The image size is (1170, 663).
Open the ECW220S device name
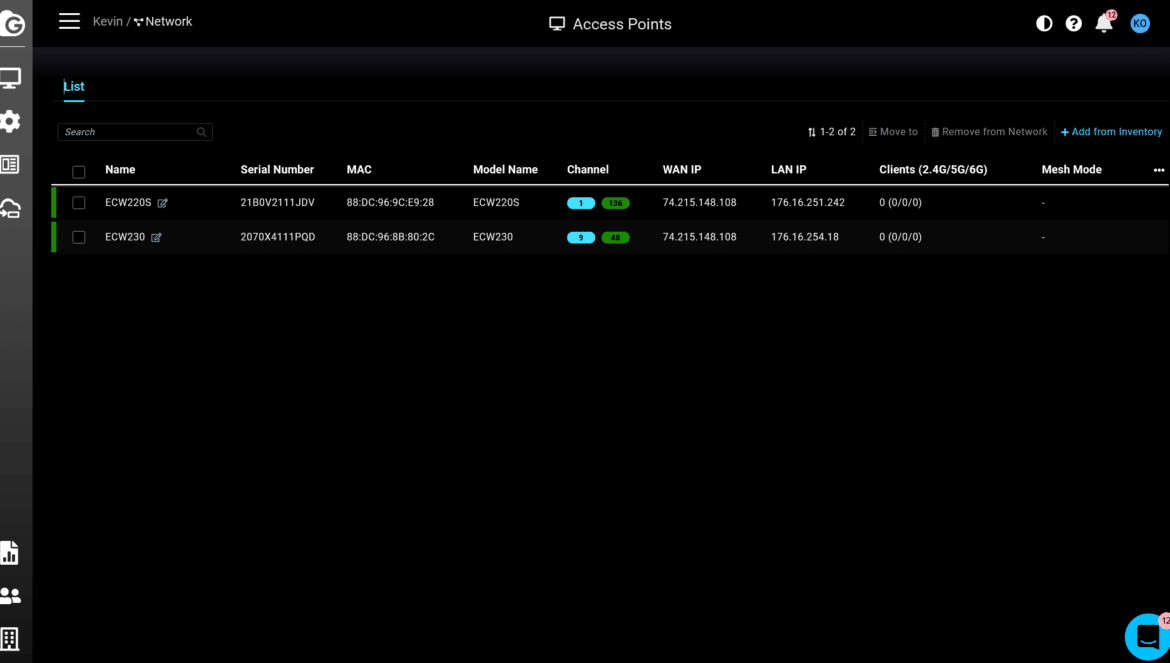point(128,203)
